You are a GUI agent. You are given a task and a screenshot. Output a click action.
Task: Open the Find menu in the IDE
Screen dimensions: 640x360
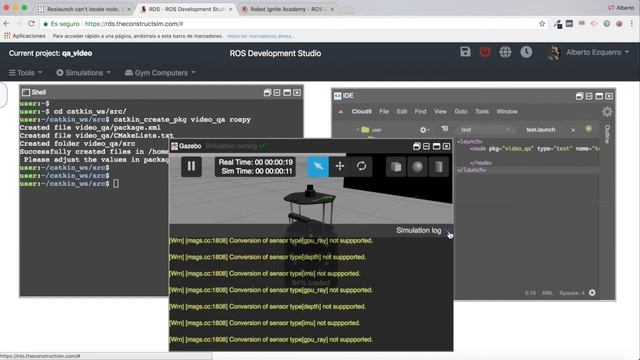click(x=420, y=111)
